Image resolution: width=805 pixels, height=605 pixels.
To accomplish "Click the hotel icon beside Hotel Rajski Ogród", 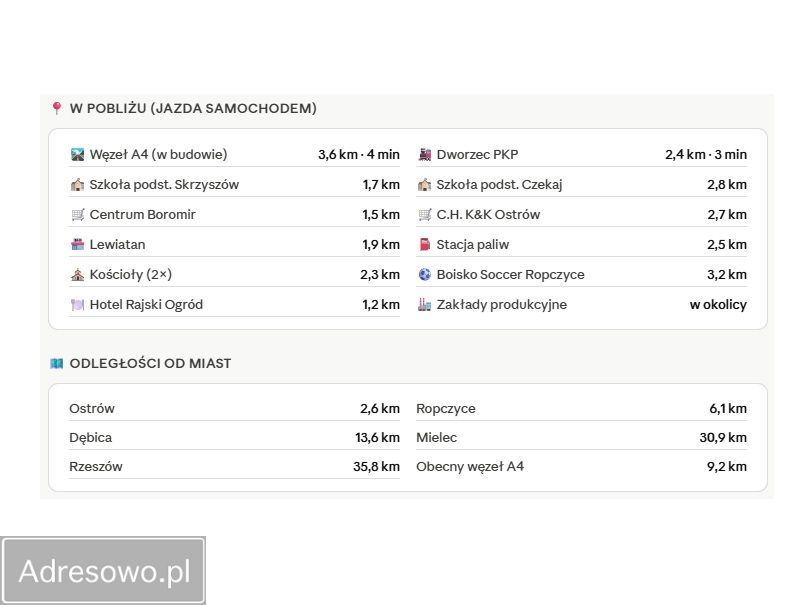I will pyautogui.click(x=76, y=304).
